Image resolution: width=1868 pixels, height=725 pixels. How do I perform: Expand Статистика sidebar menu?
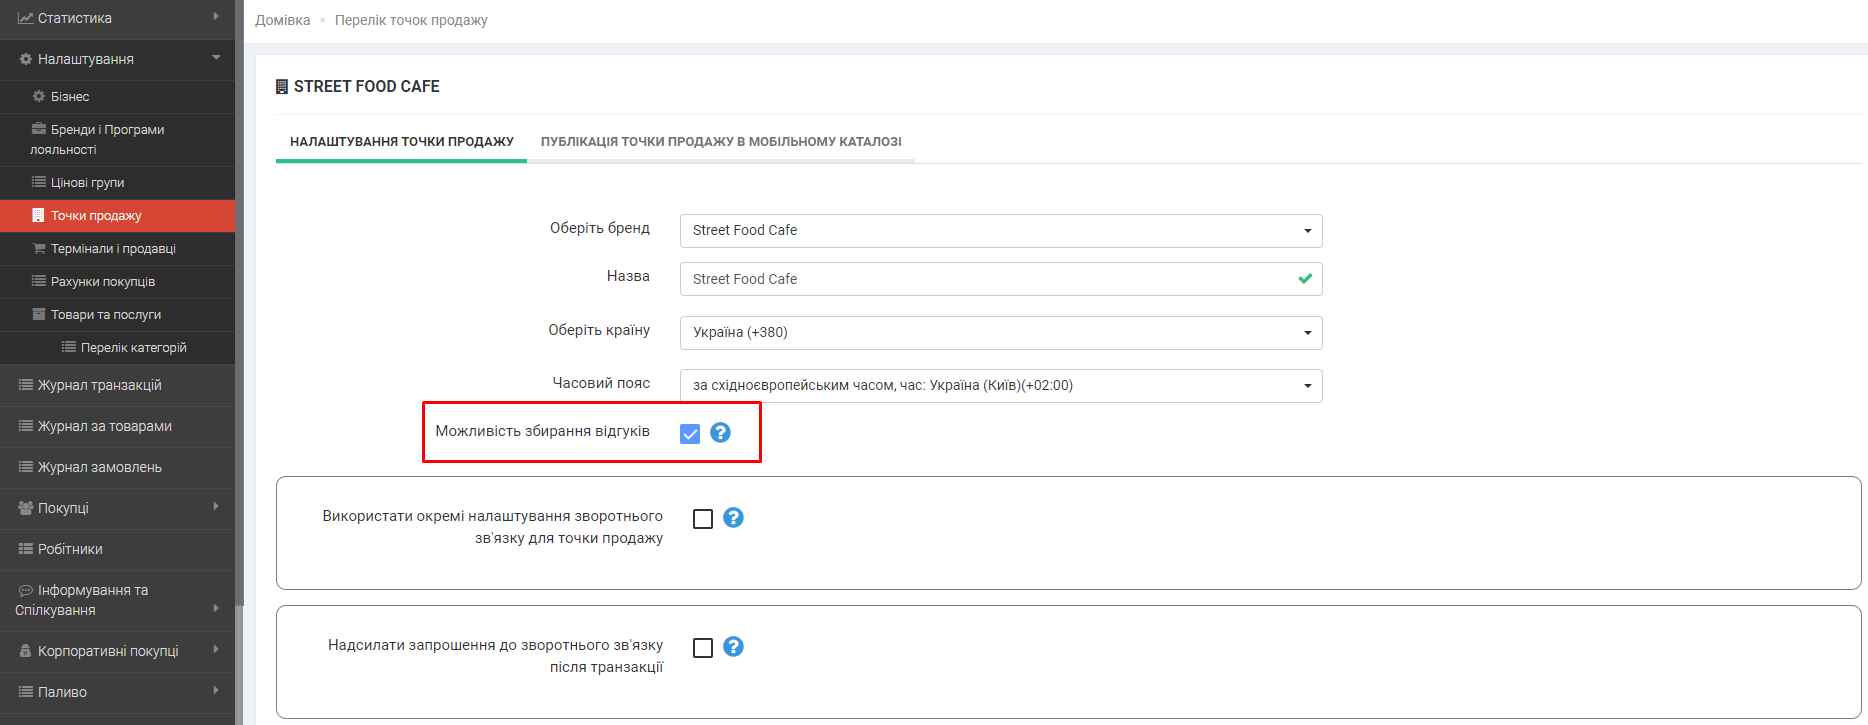[75, 18]
